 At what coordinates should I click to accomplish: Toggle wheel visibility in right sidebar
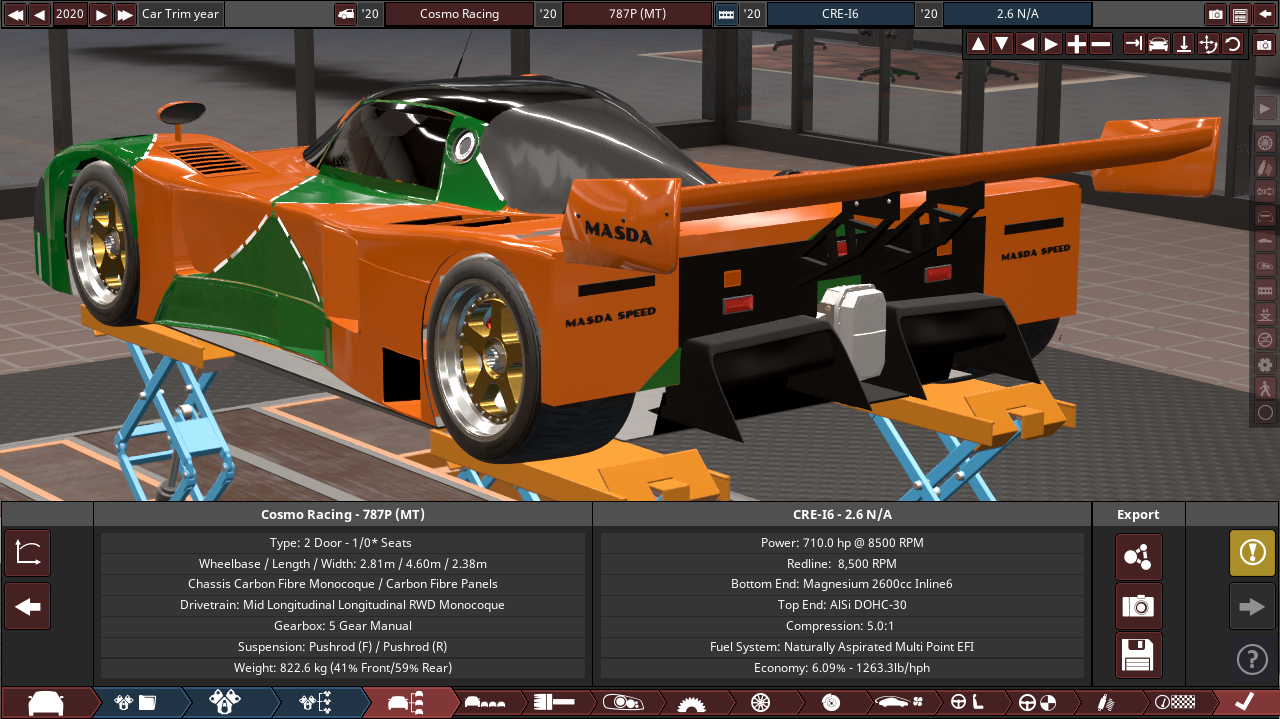pos(1265,142)
